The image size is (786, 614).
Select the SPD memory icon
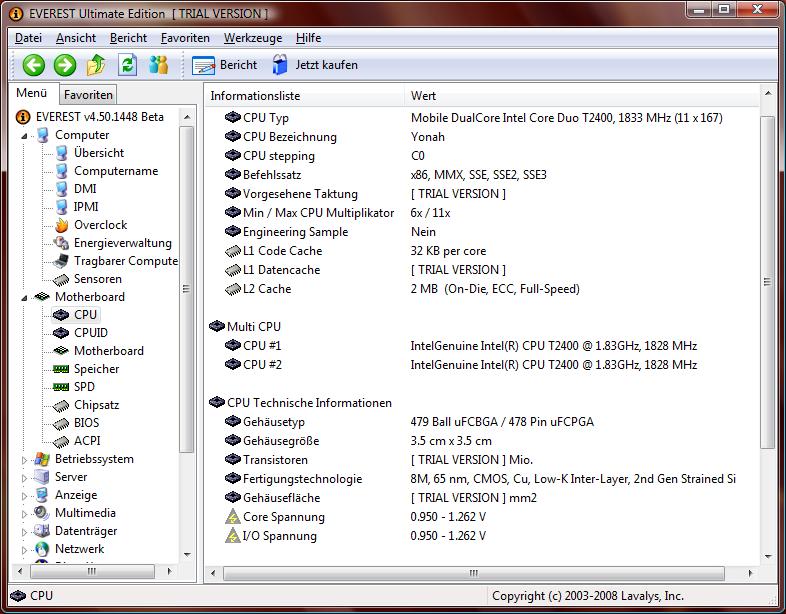61,387
